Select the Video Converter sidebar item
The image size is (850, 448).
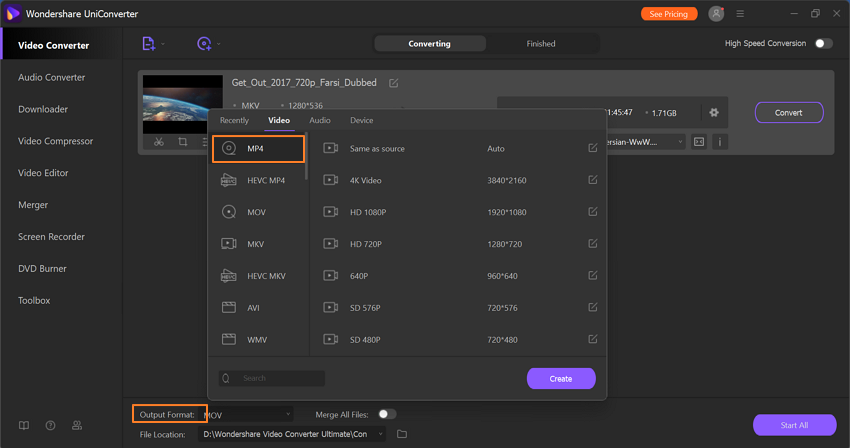[62, 46]
